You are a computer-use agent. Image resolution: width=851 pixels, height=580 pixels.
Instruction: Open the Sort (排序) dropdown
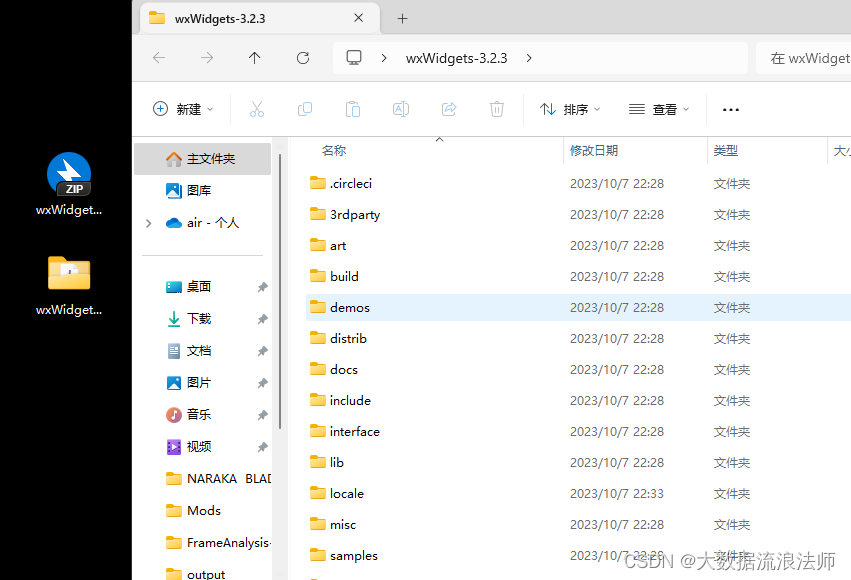pos(570,109)
